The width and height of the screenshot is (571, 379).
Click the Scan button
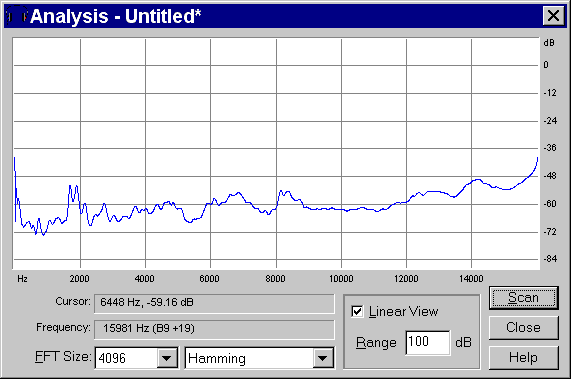tap(523, 298)
